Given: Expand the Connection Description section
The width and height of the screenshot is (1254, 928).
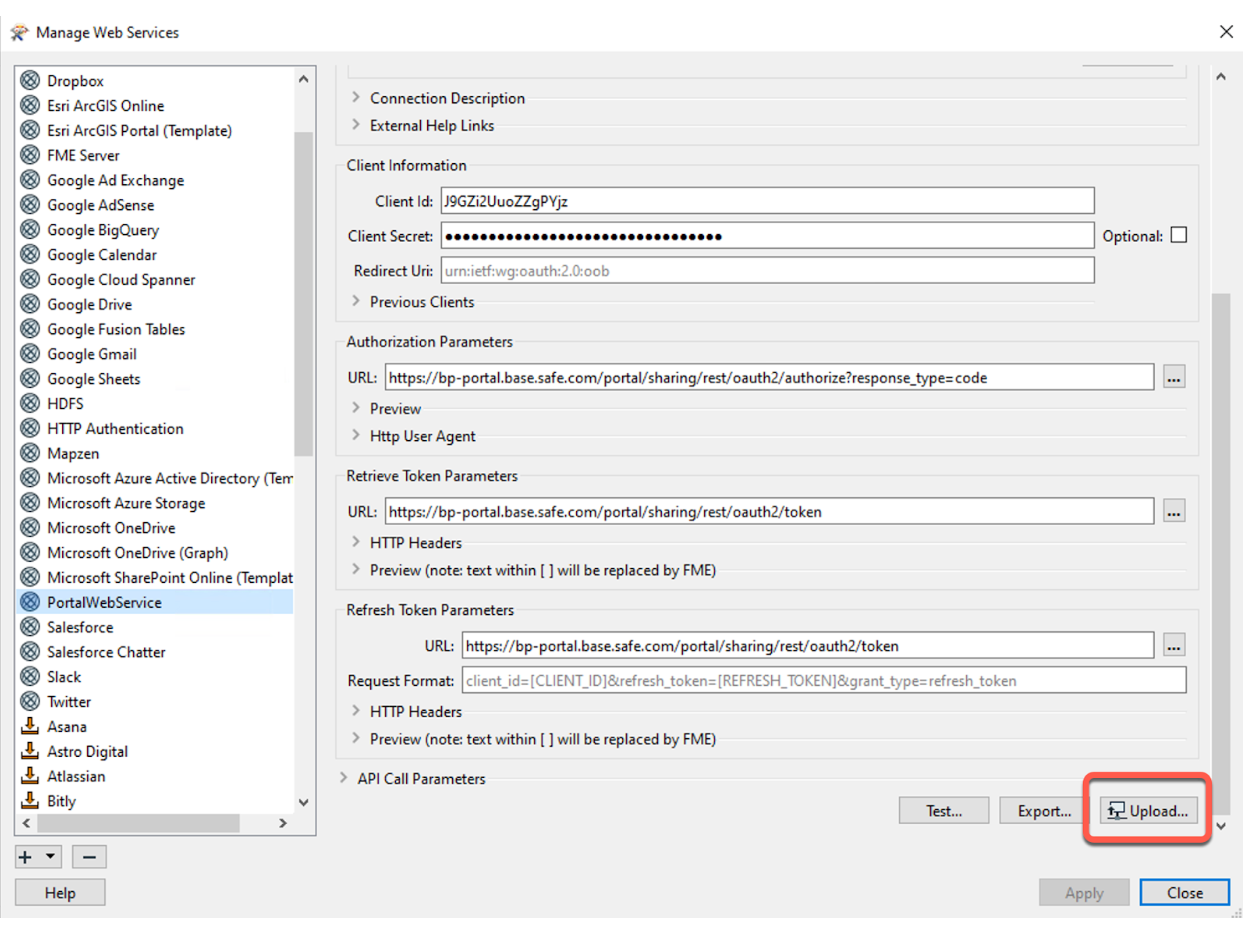Looking at the screenshot, I should (357, 99).
